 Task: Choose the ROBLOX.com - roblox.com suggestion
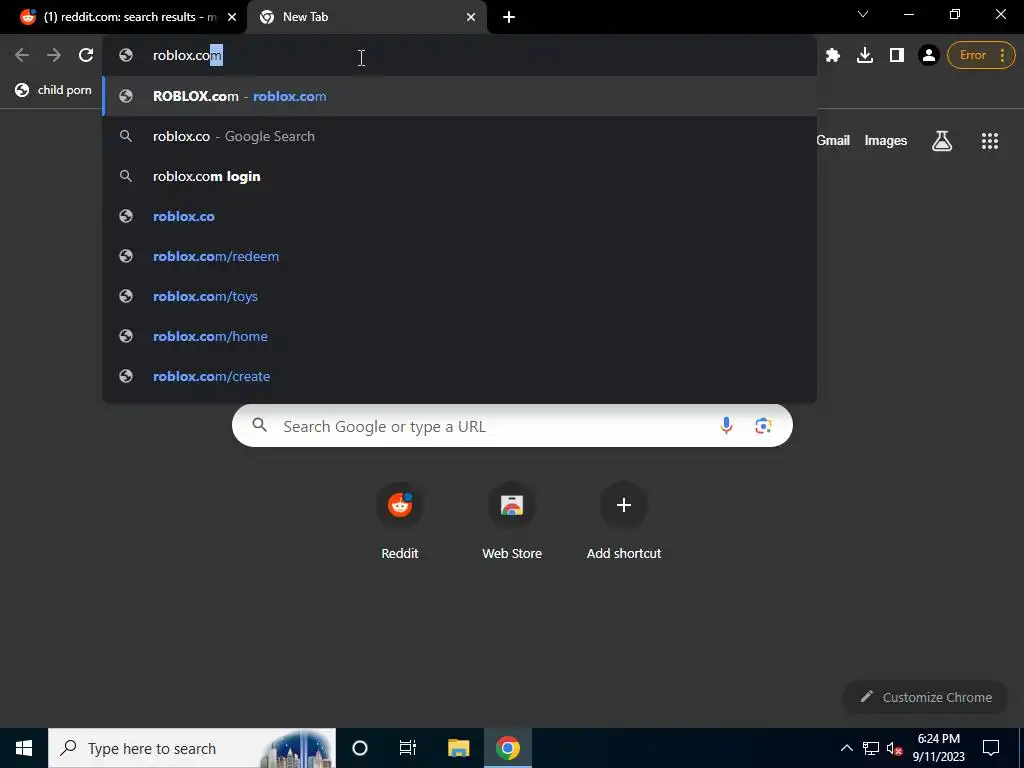tap(459, 96)
